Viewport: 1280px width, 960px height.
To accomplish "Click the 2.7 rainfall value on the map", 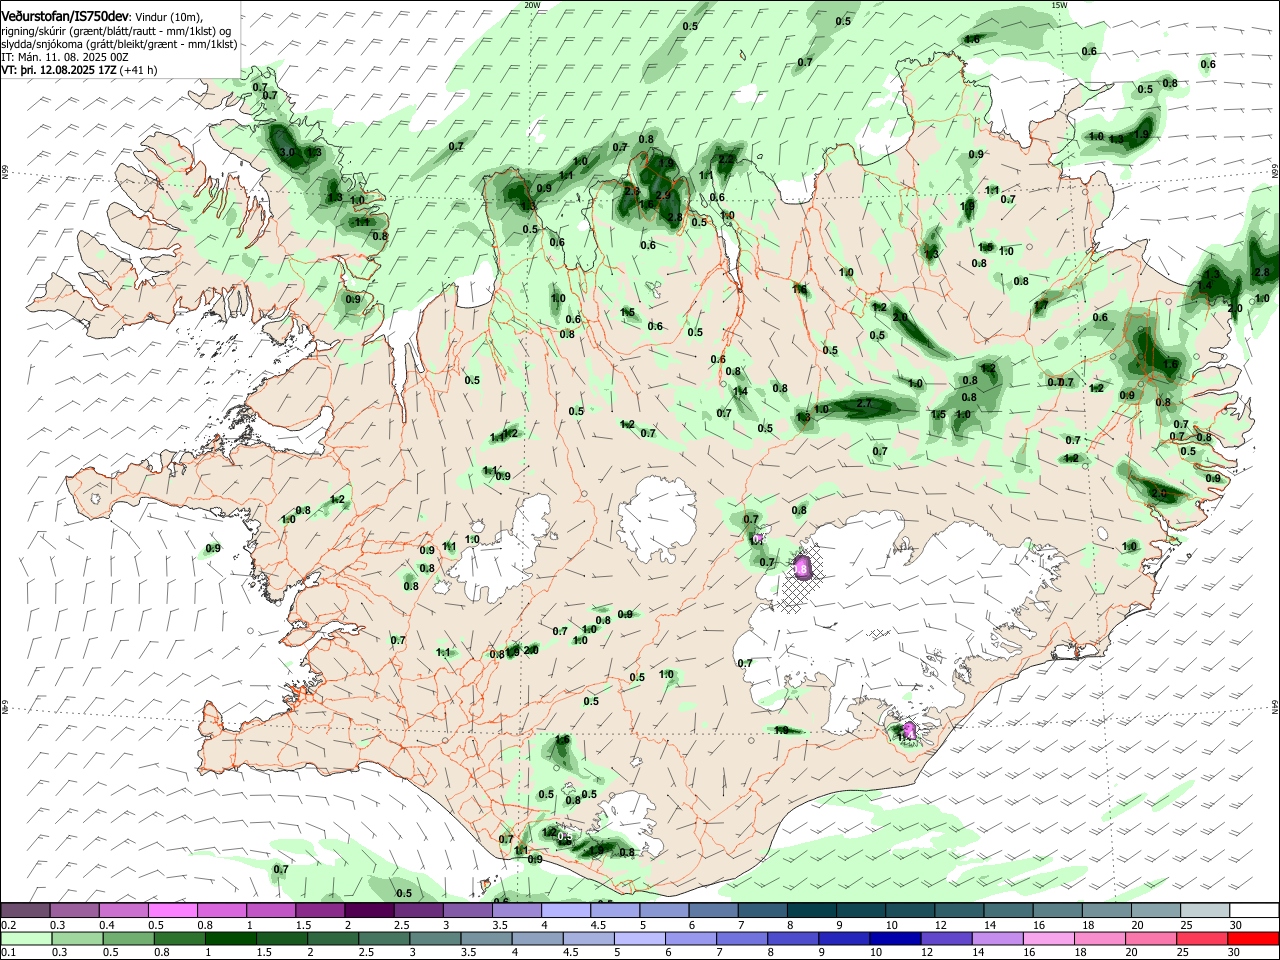I will (865, 405).
